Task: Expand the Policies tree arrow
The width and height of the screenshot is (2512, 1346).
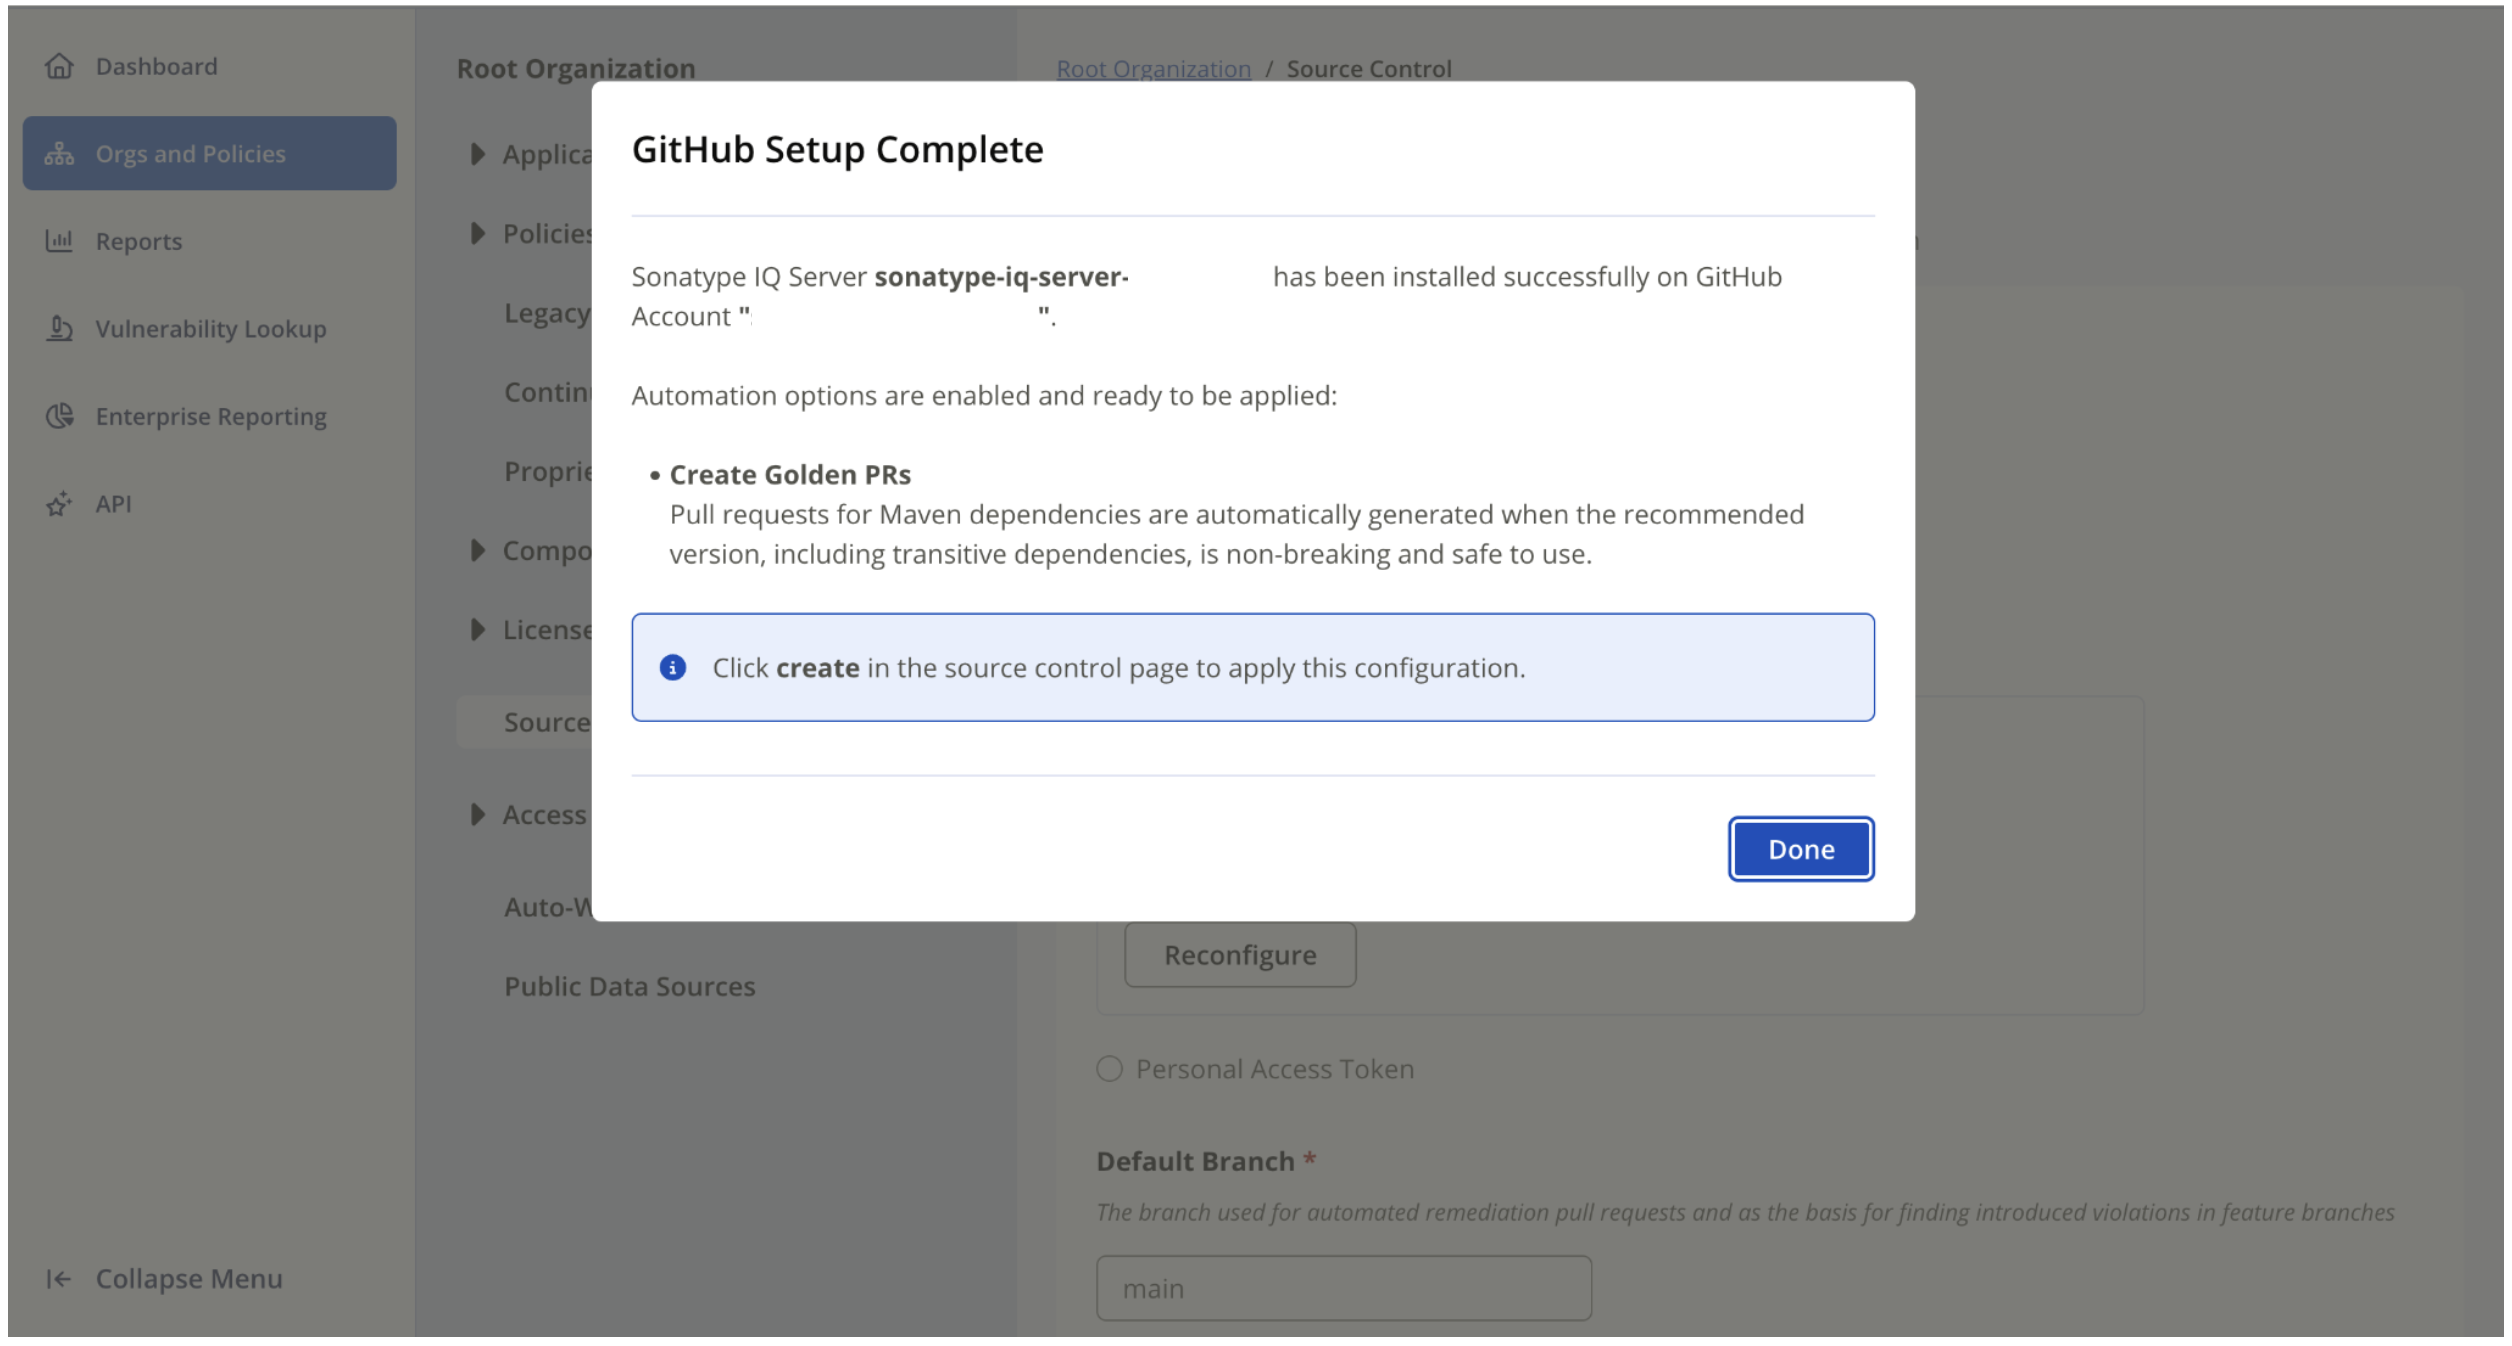Action: tap(477, 233)
